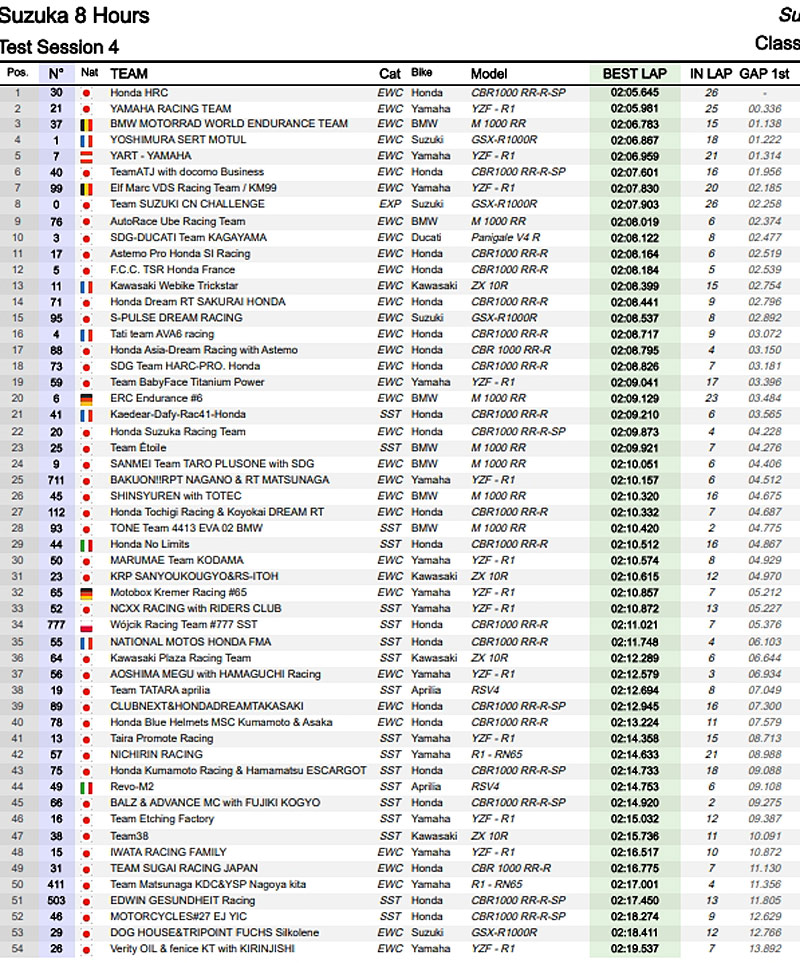
Task: Click the Austrian flag next to YART - YAMAHA
Action: [x=88, y=157]
